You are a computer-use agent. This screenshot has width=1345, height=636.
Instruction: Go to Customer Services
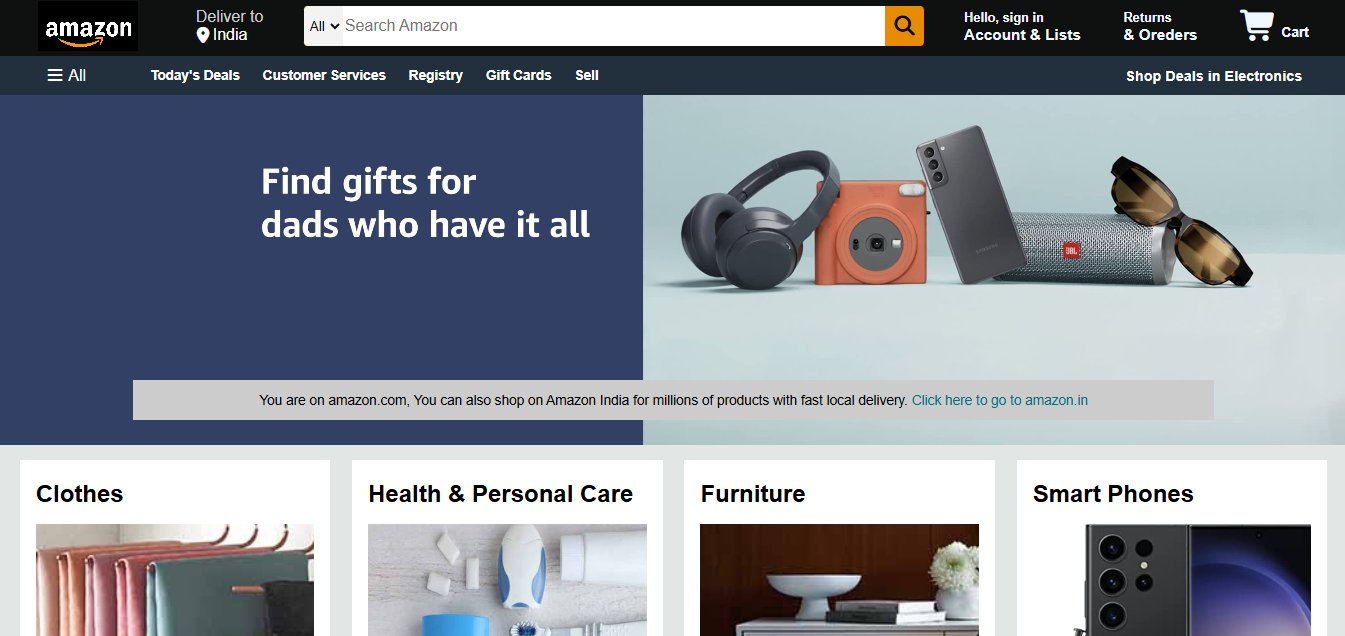click(x=324, y=75)
